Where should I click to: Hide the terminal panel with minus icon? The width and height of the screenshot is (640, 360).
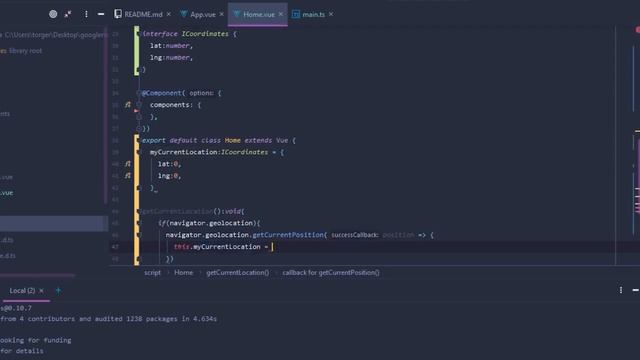point(636,290)
